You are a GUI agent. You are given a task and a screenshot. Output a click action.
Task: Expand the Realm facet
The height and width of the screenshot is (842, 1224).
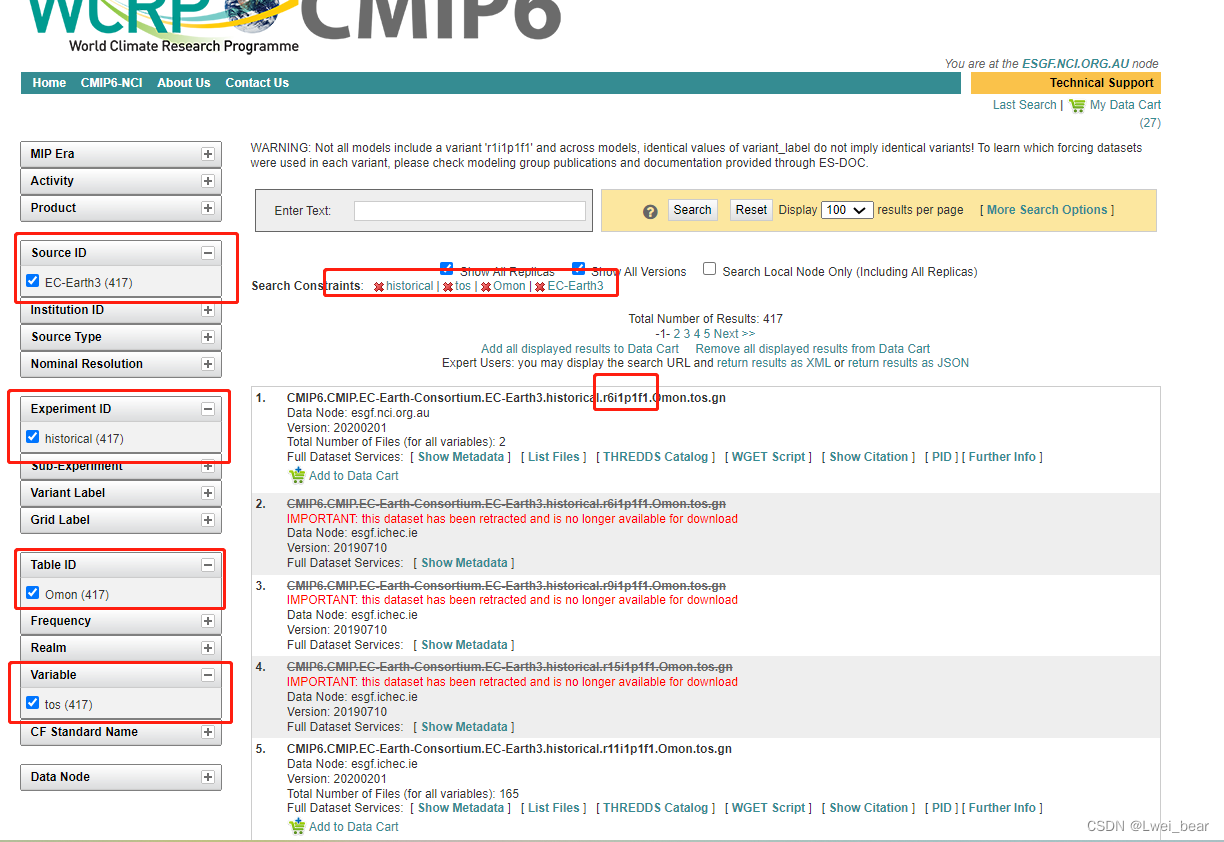point(207,648)
